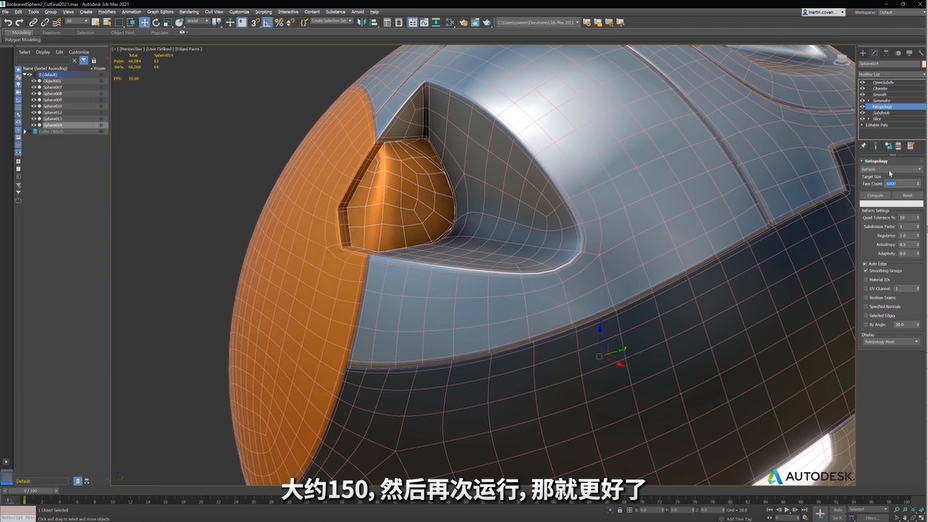Open the Modifiers menu
Image resolution: width=928 pixels, height=522 pixels.
tap(107, 12)
